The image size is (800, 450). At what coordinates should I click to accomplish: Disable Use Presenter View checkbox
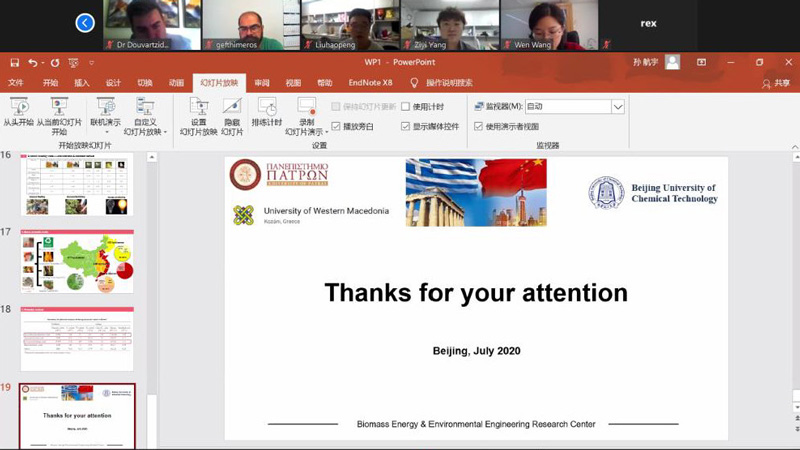click(x=478, y=127)
